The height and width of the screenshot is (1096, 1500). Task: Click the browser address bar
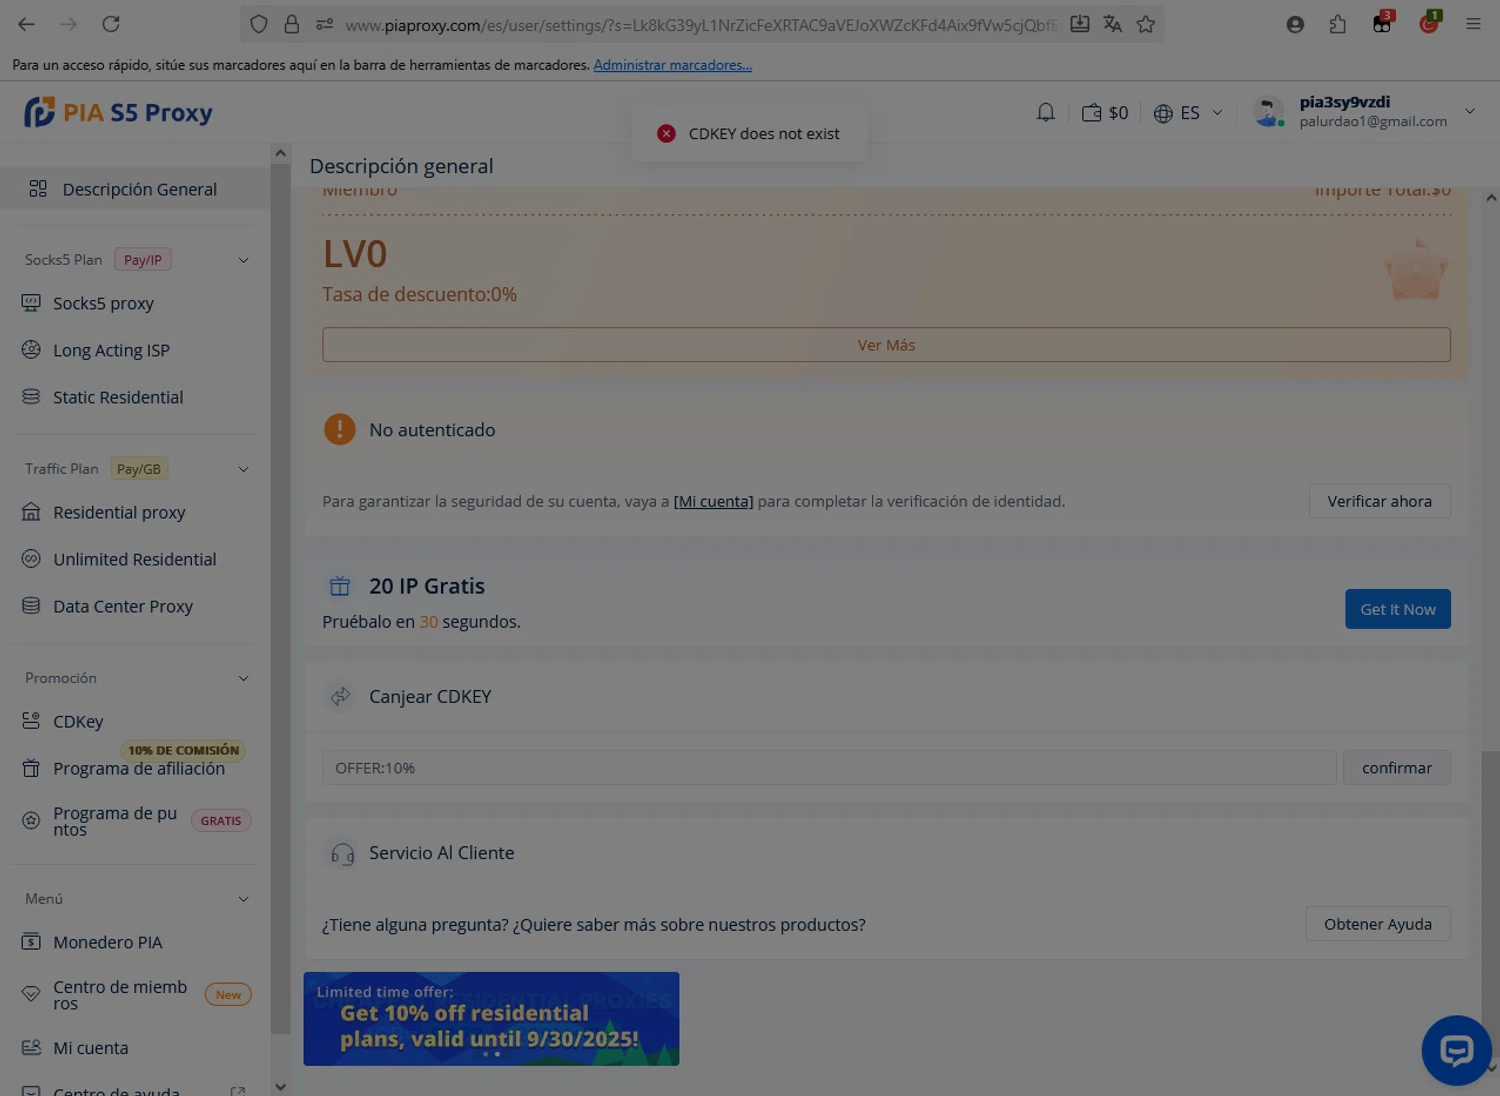click(x=700, y=24)
